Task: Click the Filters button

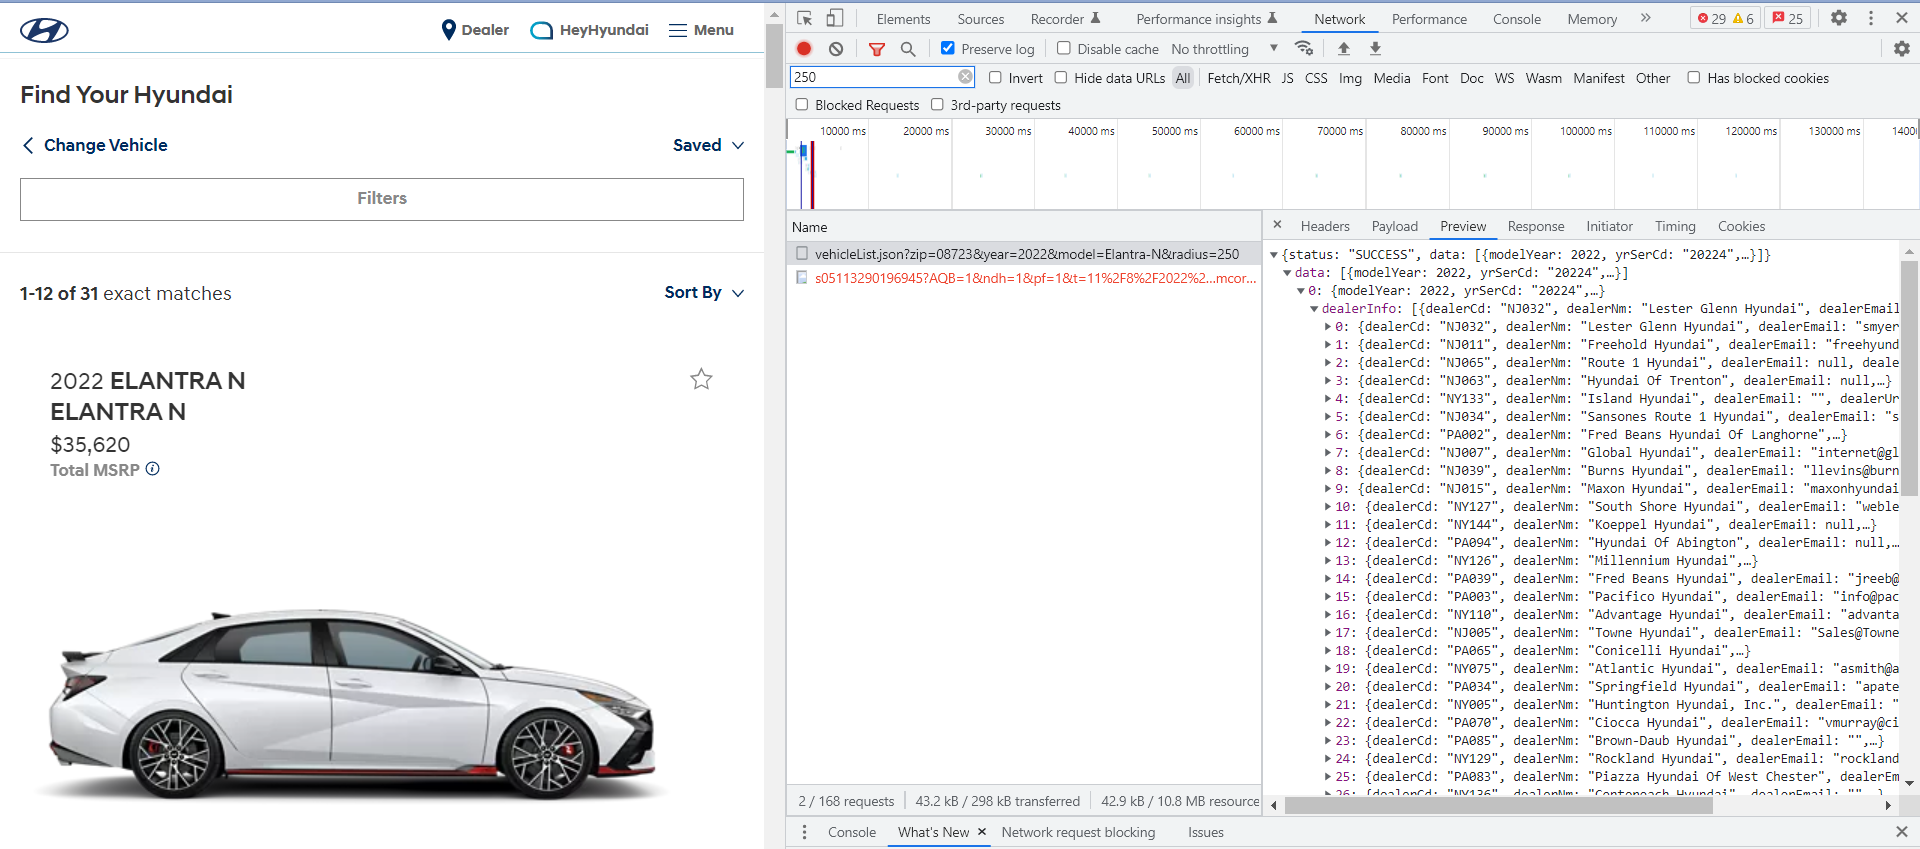Action: click(x=382, y=199)
